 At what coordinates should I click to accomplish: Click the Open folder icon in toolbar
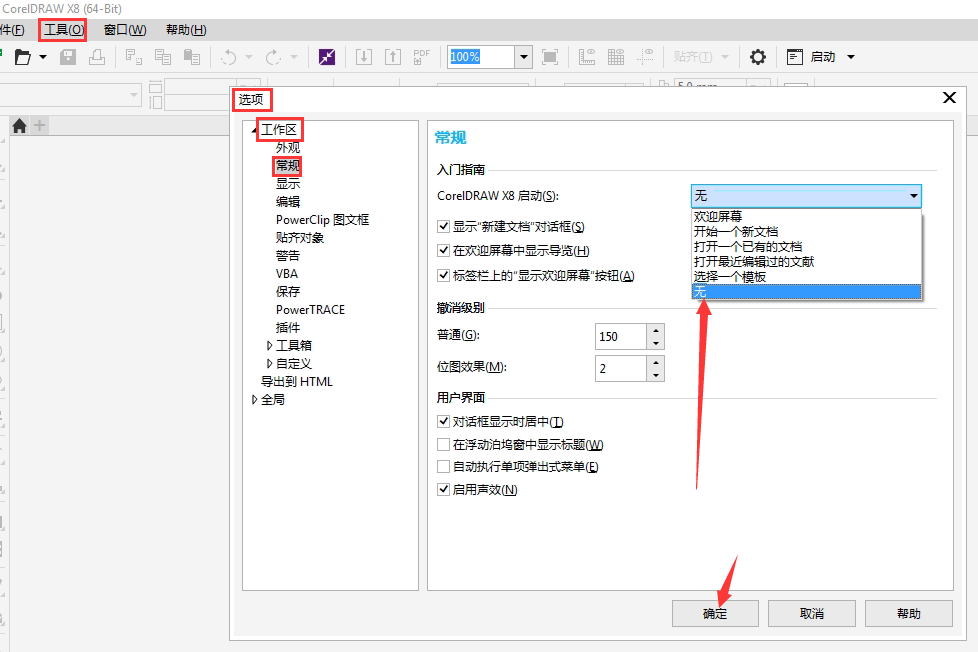click(23, 57)
